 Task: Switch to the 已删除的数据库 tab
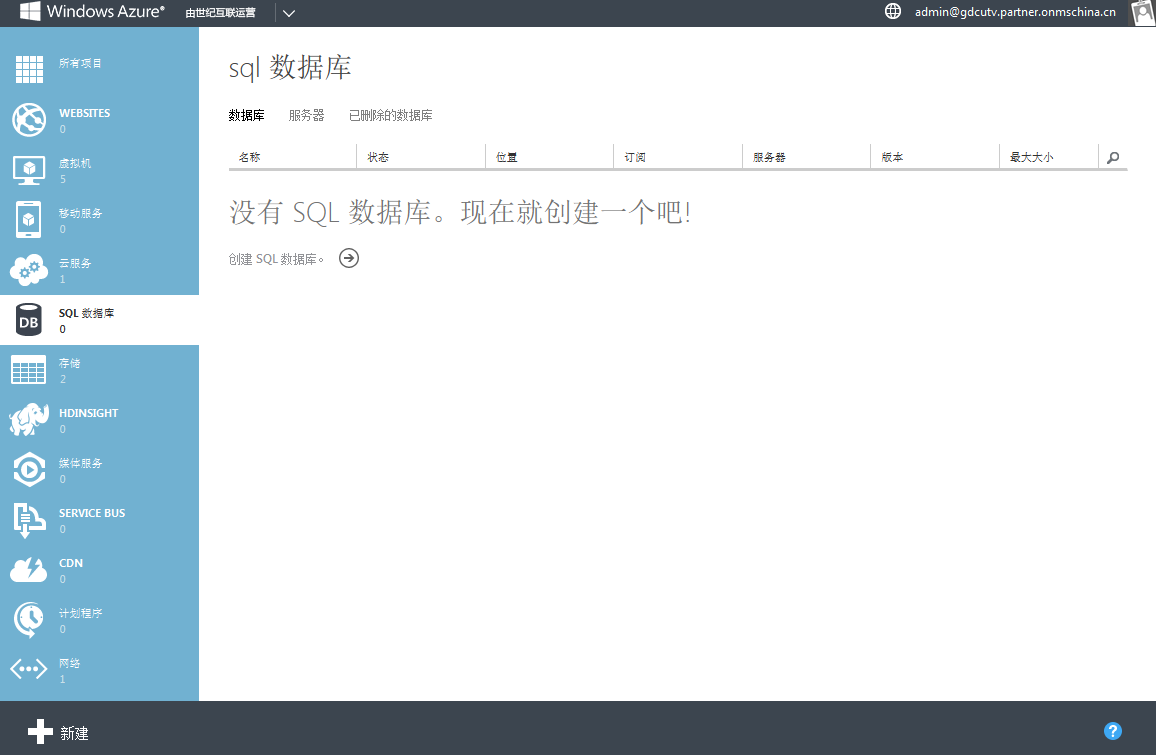[391, 115]
